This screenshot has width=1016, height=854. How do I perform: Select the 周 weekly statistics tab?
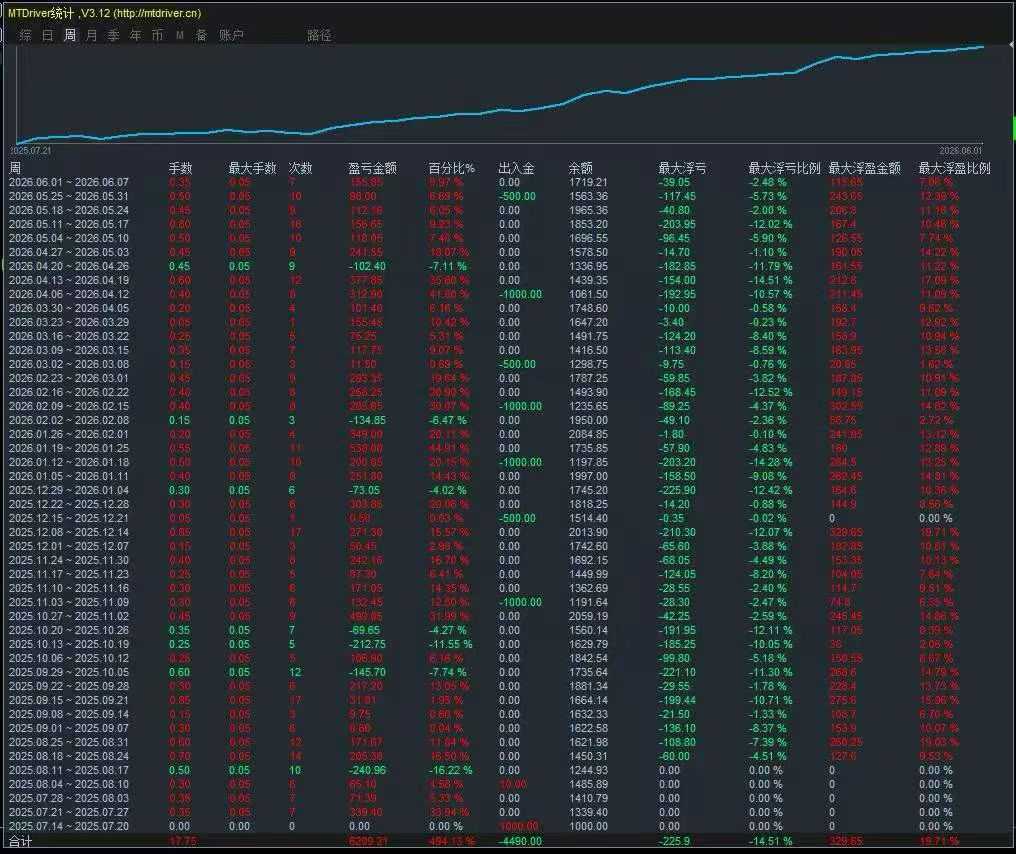tap(70, 35)
